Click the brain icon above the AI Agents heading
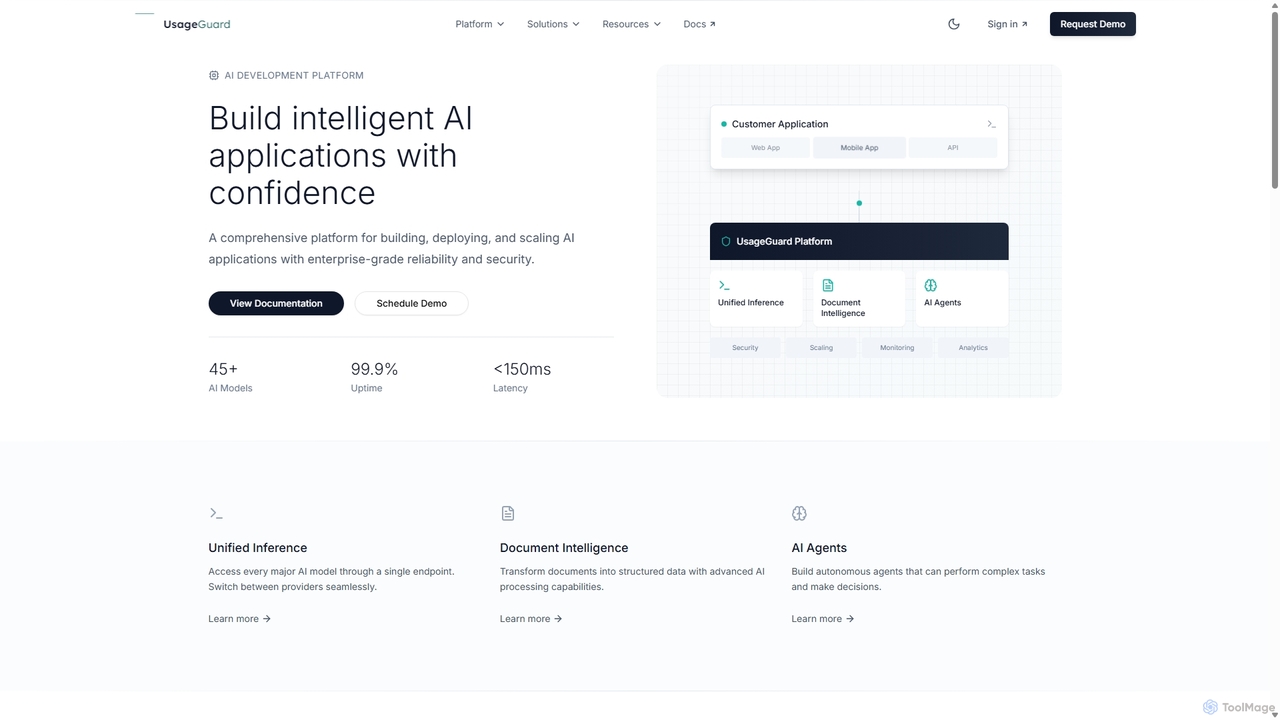 799,513
